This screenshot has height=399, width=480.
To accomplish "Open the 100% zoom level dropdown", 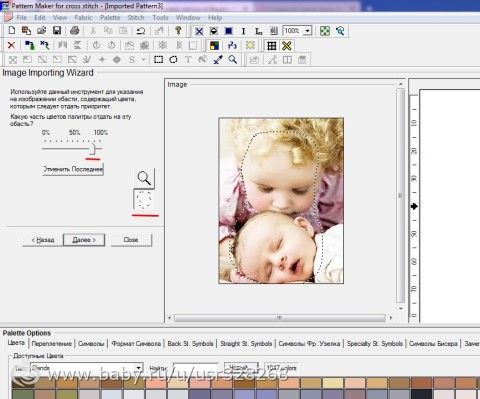I will coord(308,31).
